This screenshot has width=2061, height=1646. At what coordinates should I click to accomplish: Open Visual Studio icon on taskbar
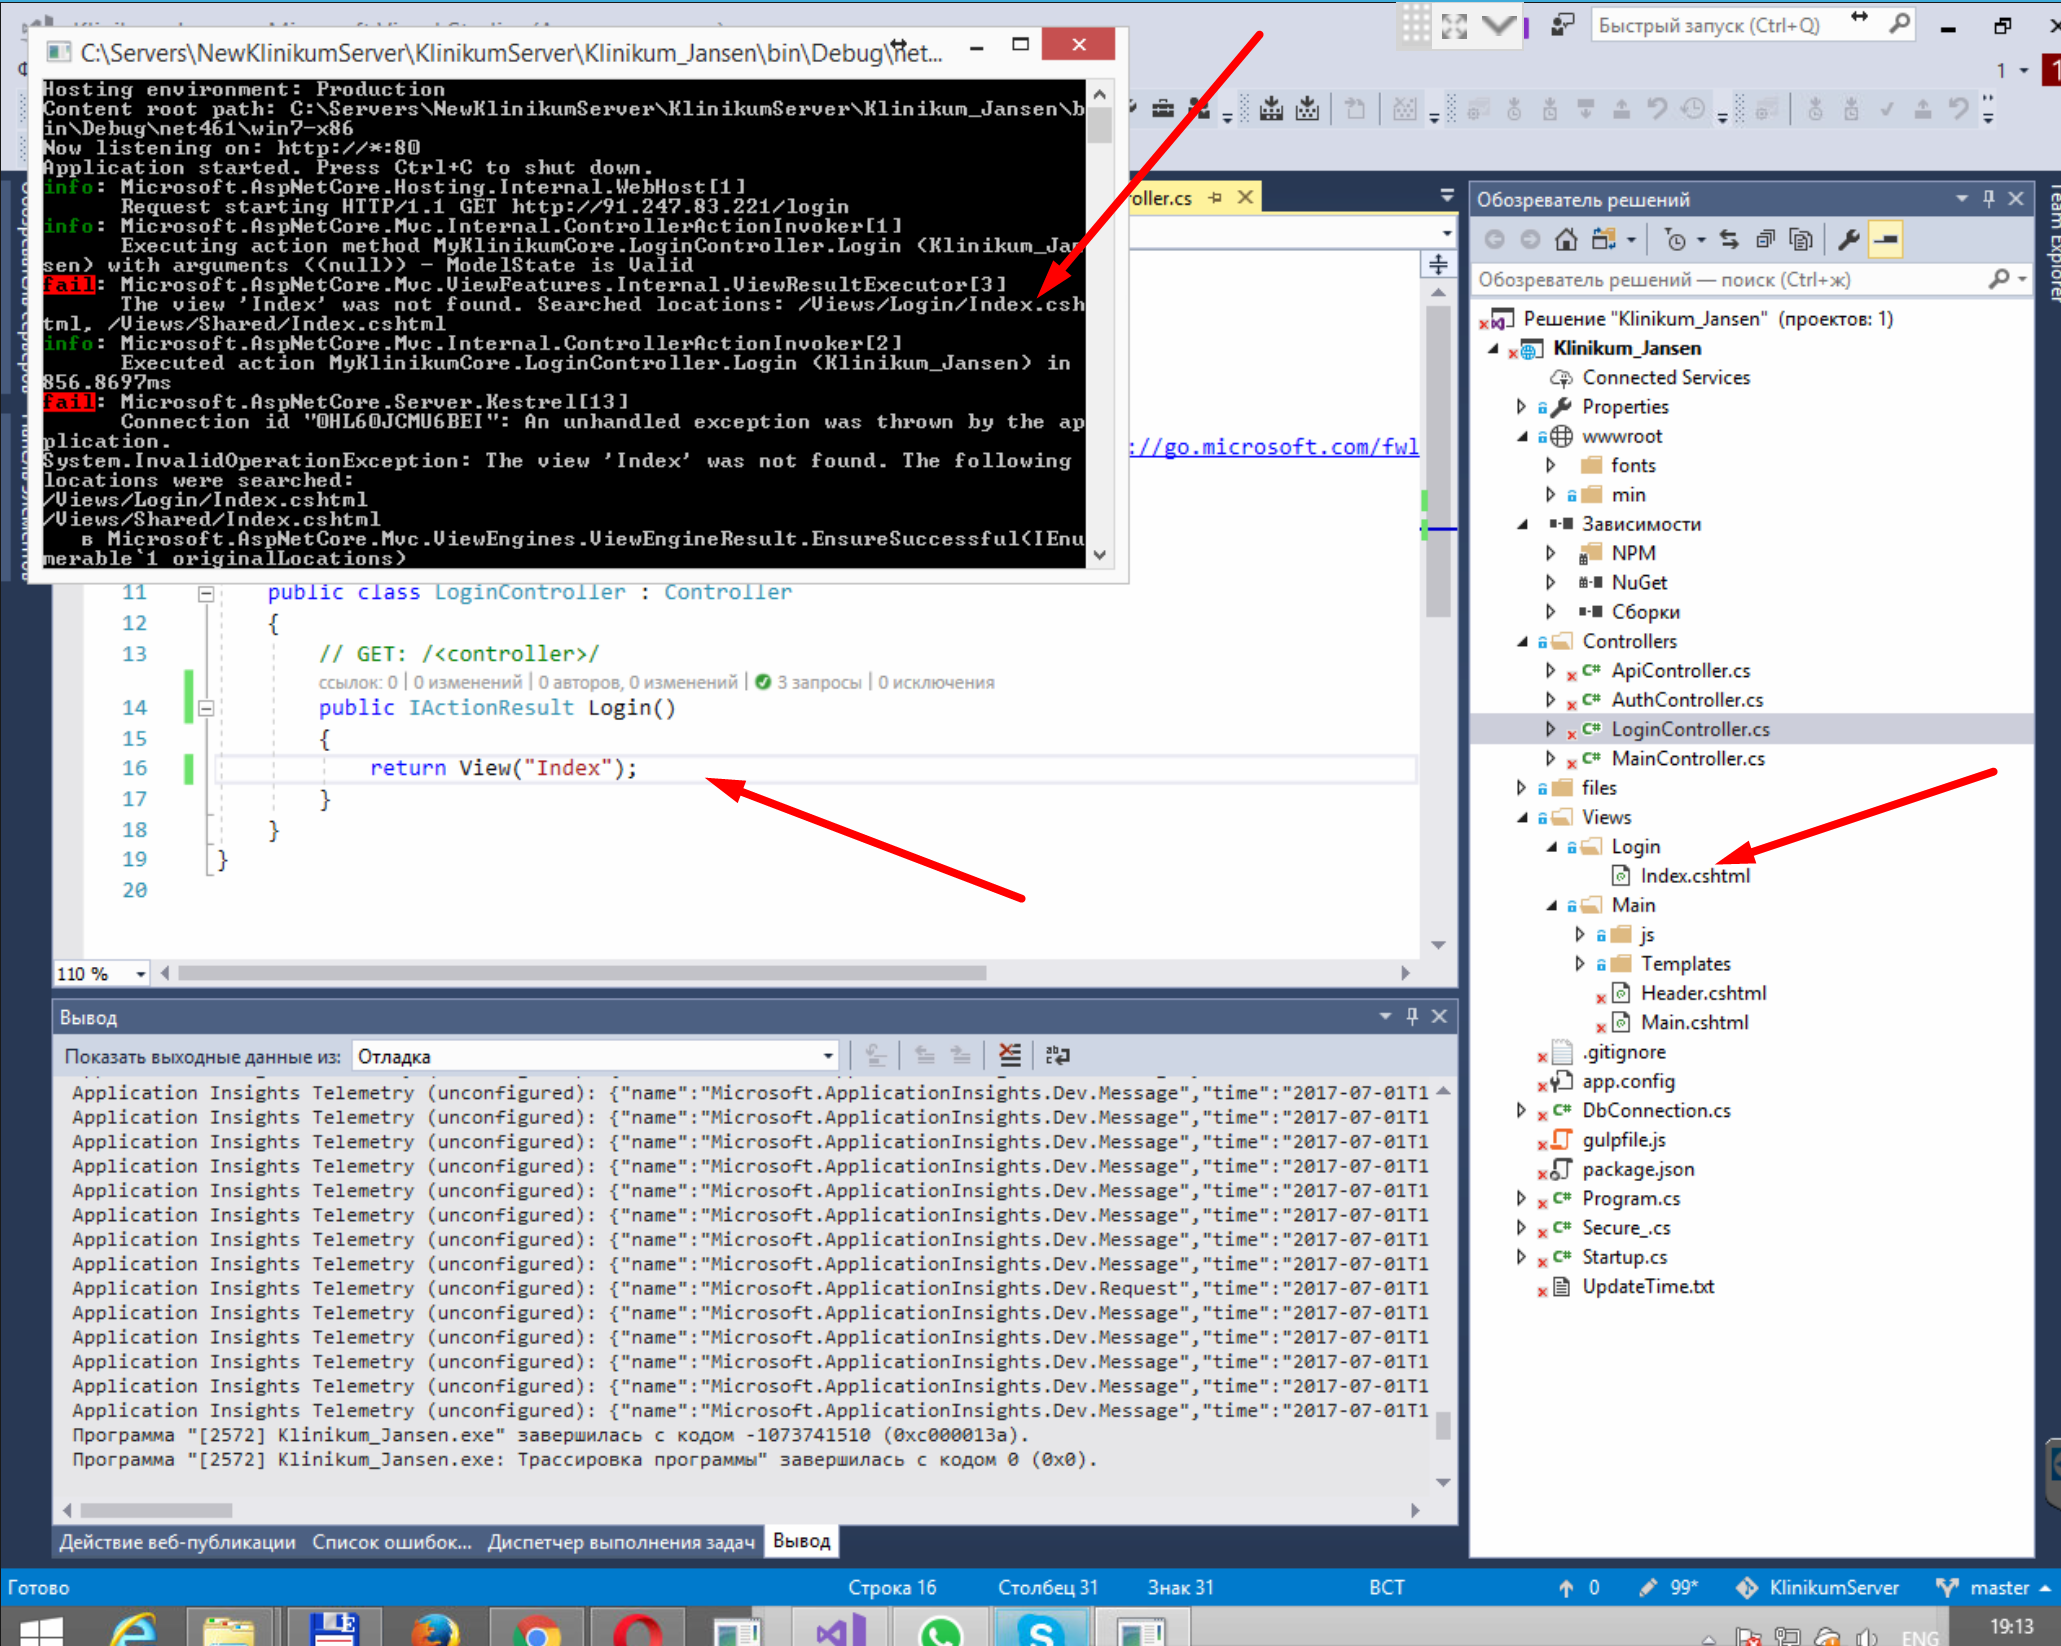(x=841, y=1630)
